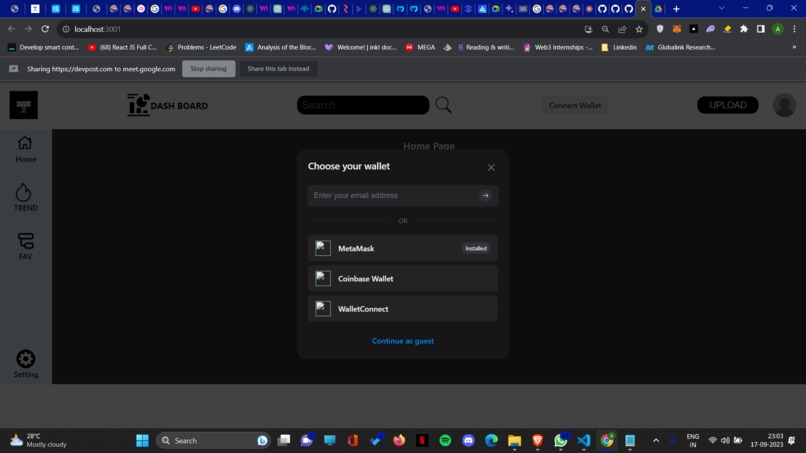The height and width of the screenshot is (453, 806).
Task: Close the active browser tab
Action: pyautogui.click(x=643, y=9)
